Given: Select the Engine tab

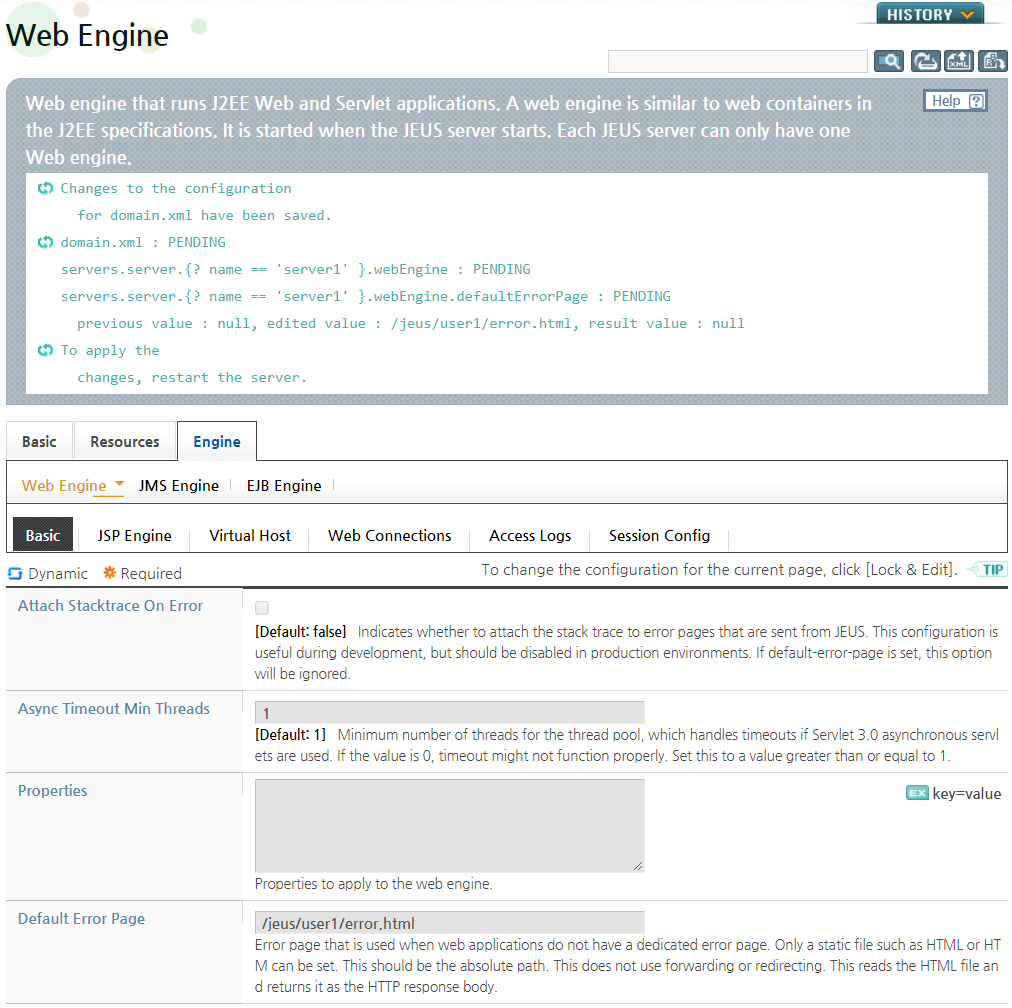Looking at the screenshot, I should pos(217,441).
